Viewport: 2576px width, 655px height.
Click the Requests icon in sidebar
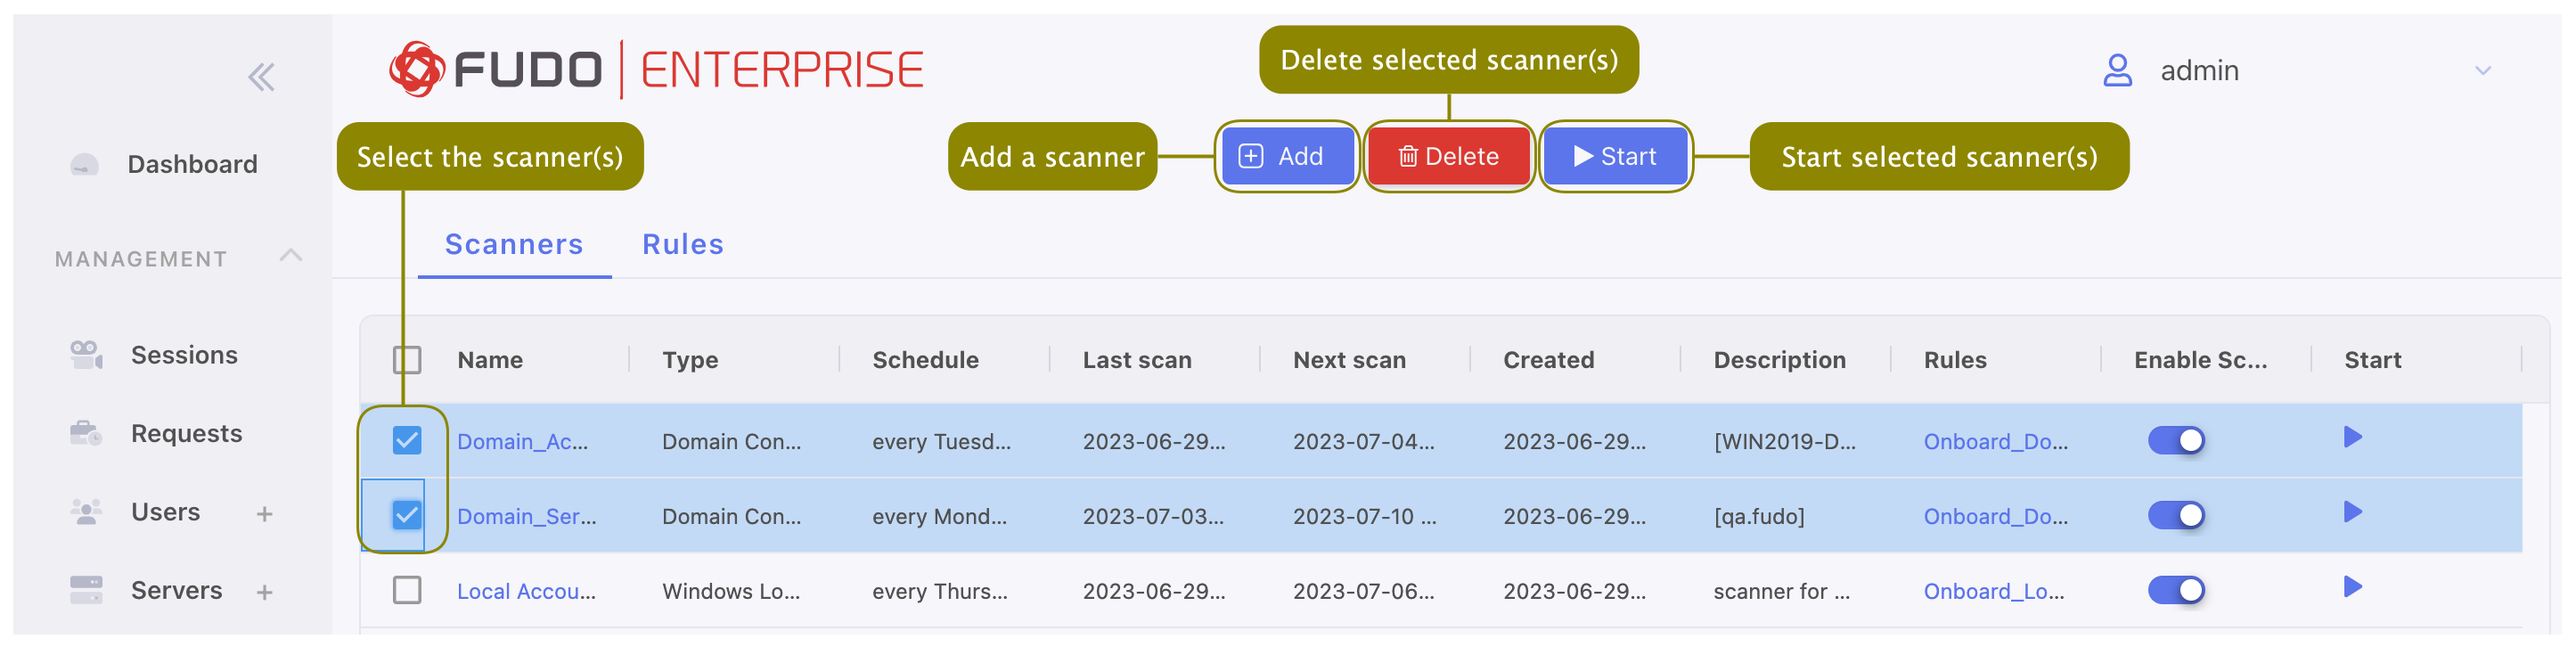86,433
